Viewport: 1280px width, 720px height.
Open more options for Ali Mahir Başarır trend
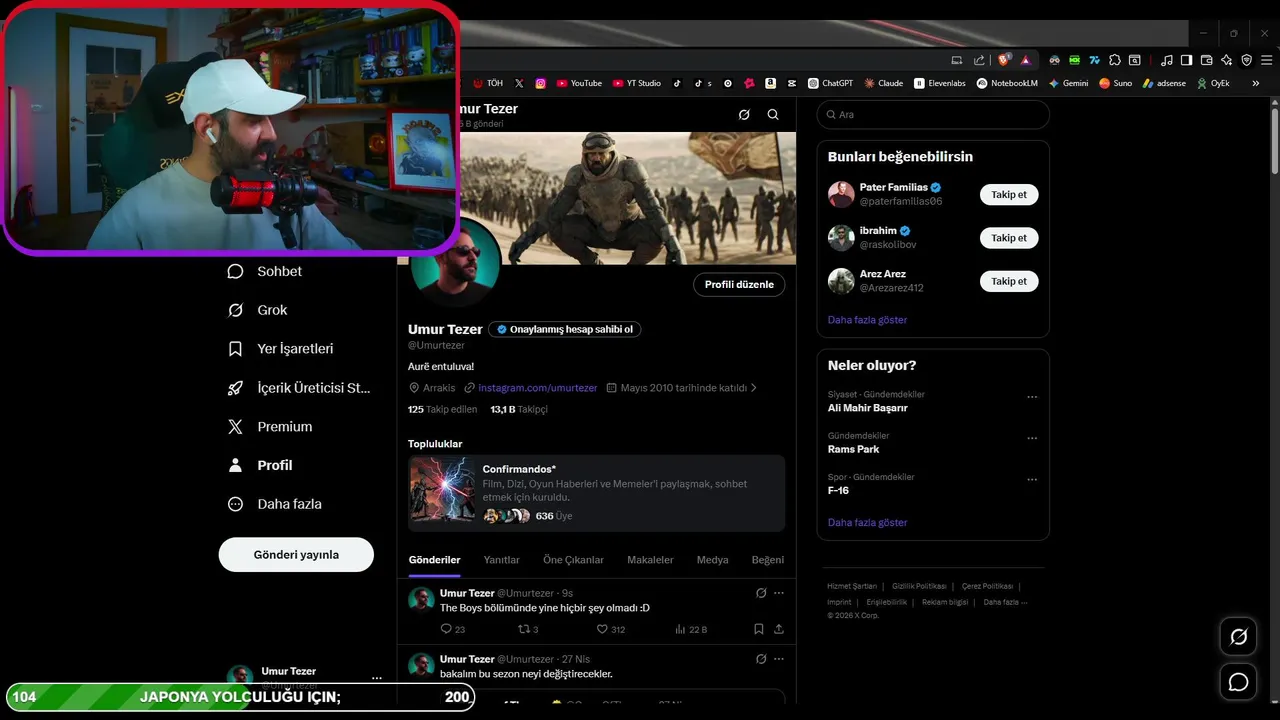[1032, 397]
